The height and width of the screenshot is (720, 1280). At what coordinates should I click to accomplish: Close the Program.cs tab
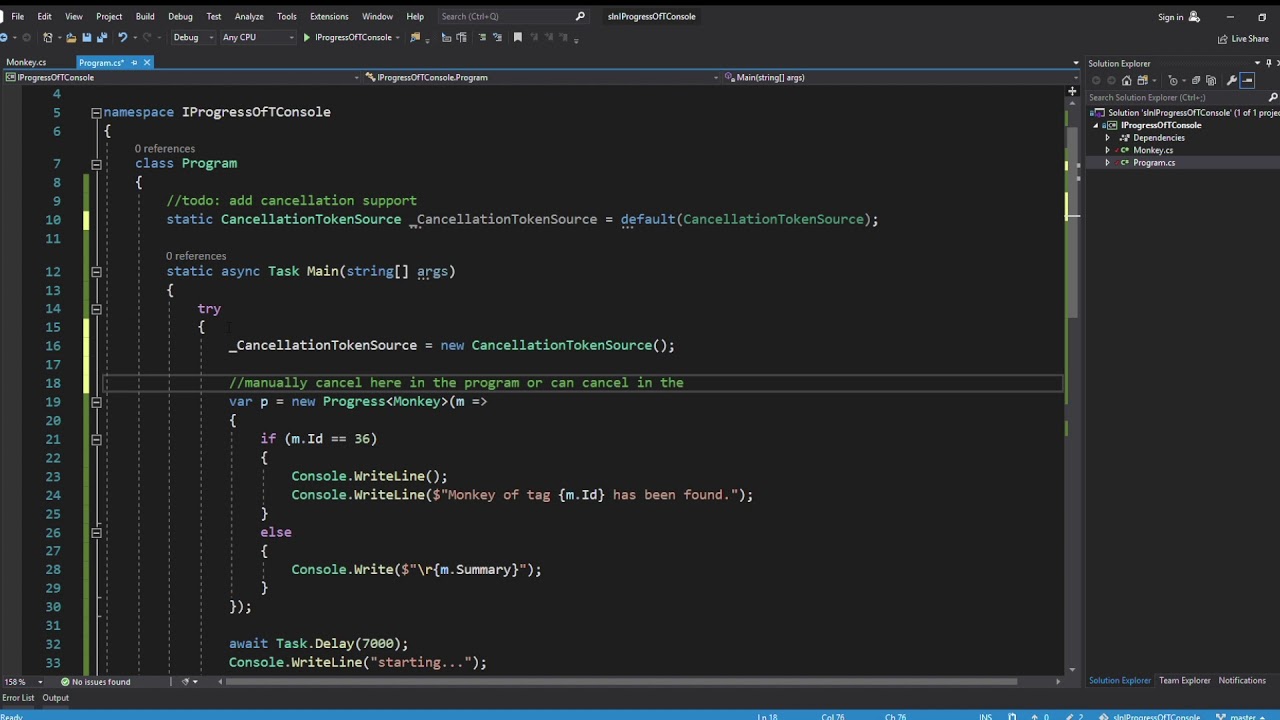(x=146, y=62)
